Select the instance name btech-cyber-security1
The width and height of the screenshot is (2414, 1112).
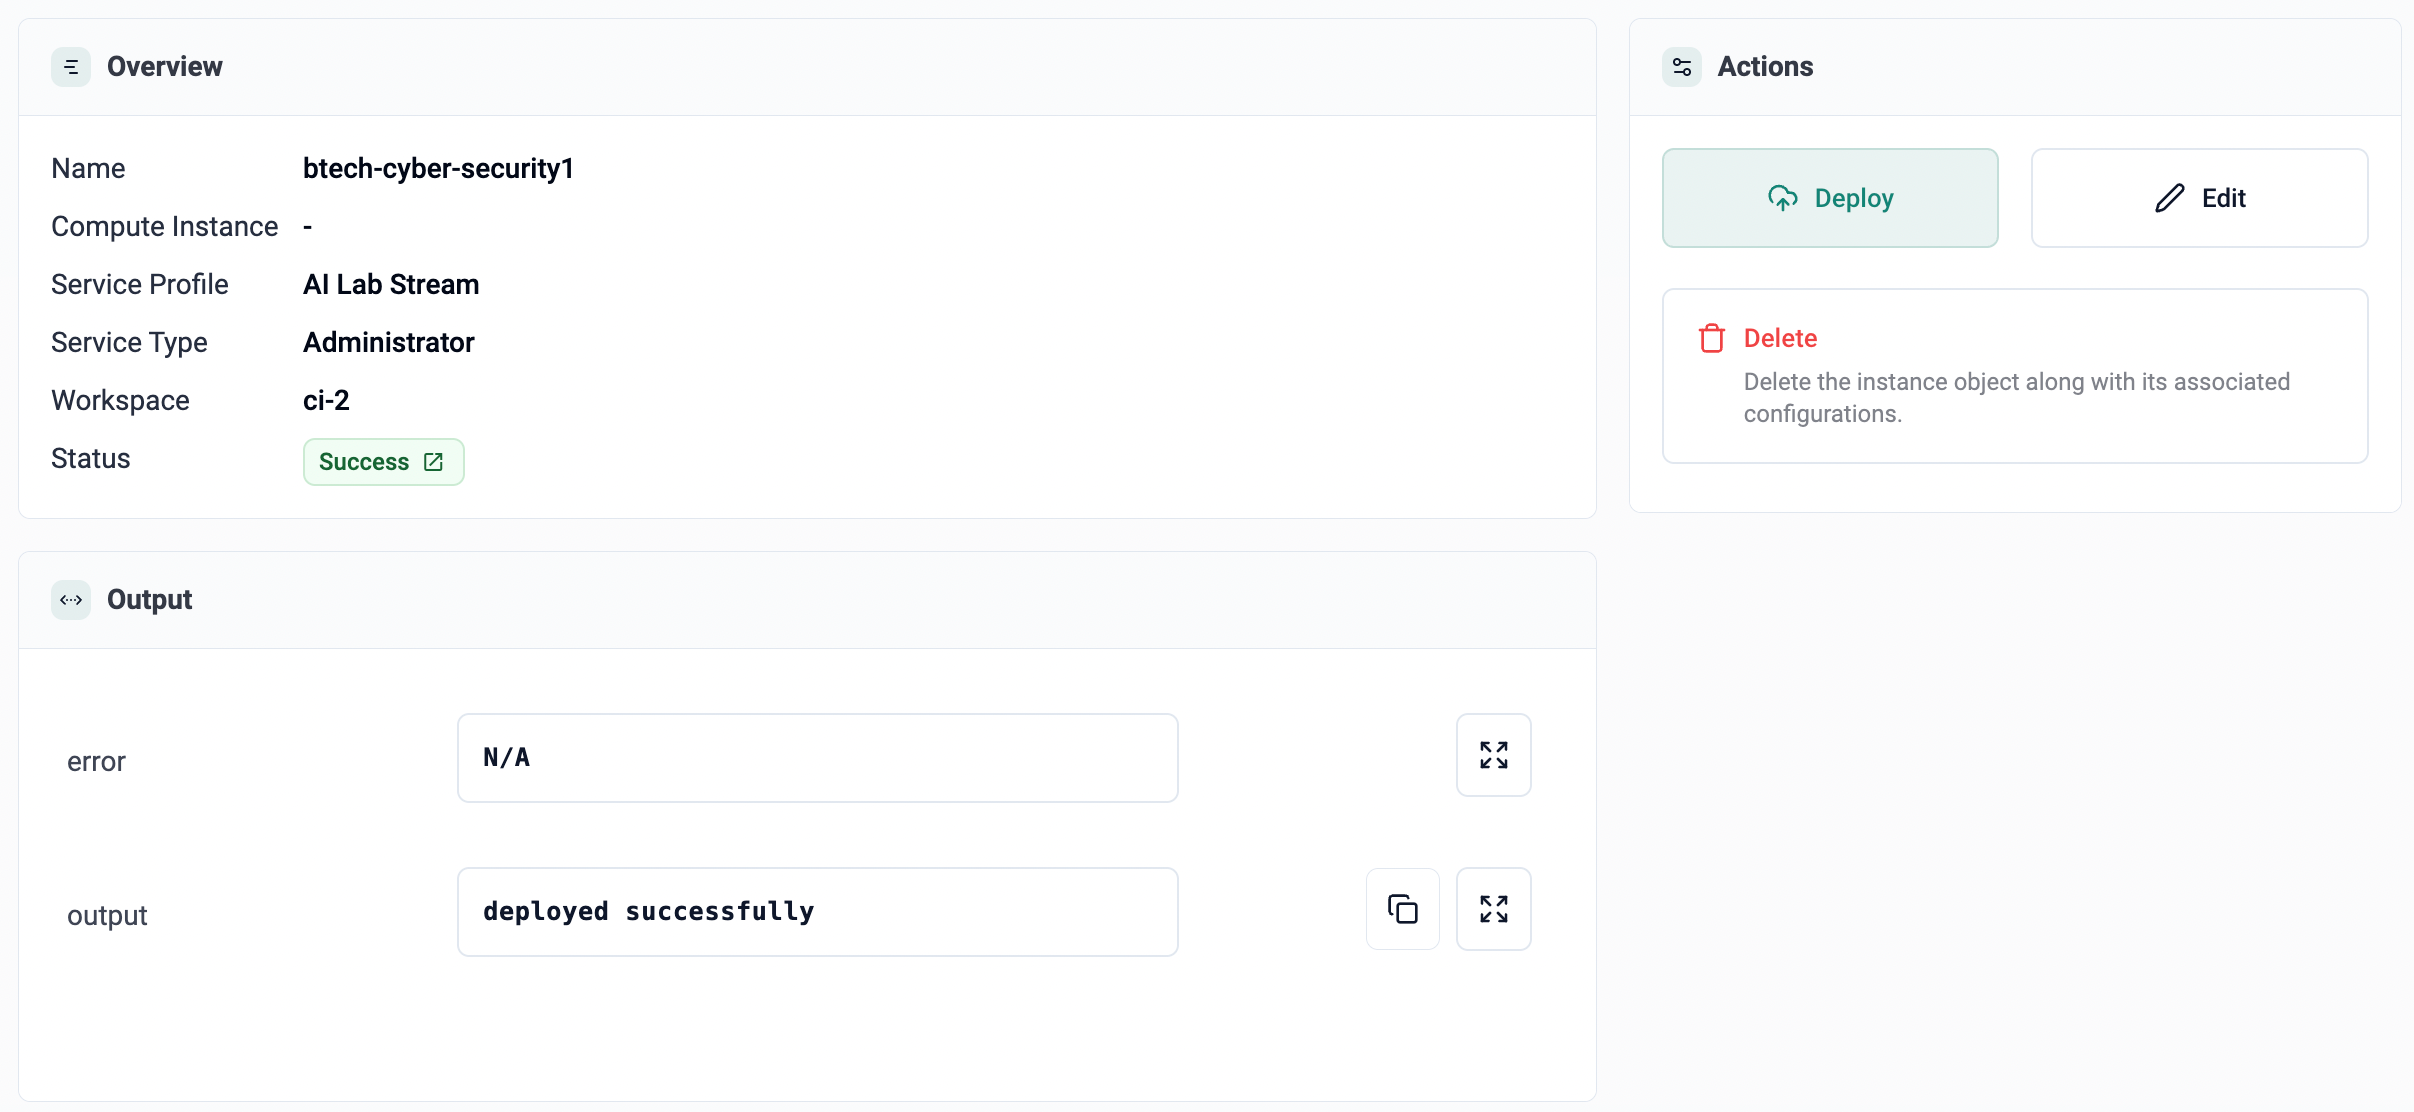[438, 168]
